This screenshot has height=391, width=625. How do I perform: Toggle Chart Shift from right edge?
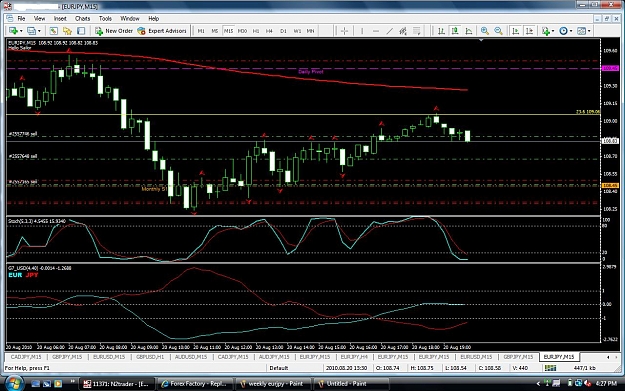(x=529, y=31)
